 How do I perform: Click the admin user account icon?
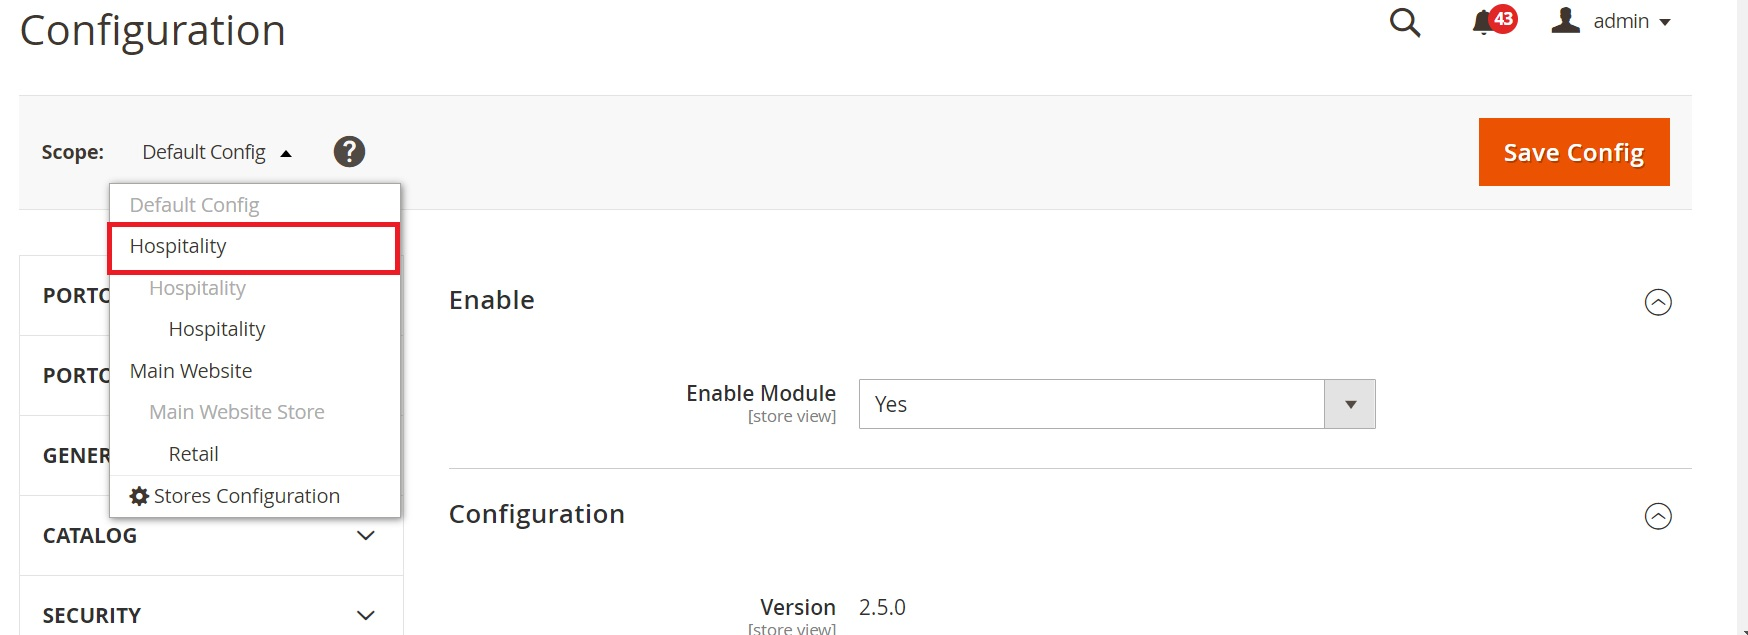coord(1565,21)
